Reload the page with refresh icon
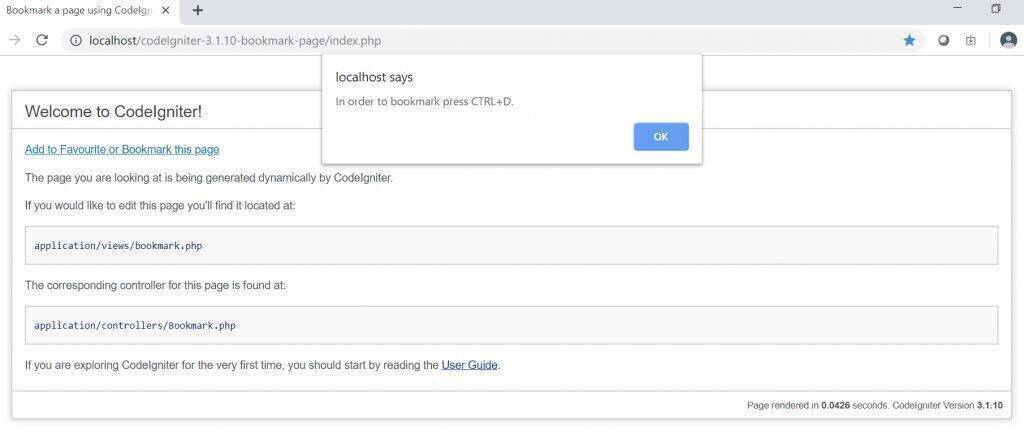 (x=42, y=40)
